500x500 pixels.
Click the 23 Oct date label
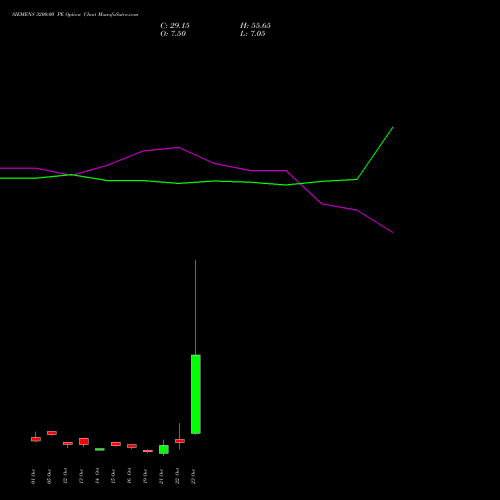(193, 476)
